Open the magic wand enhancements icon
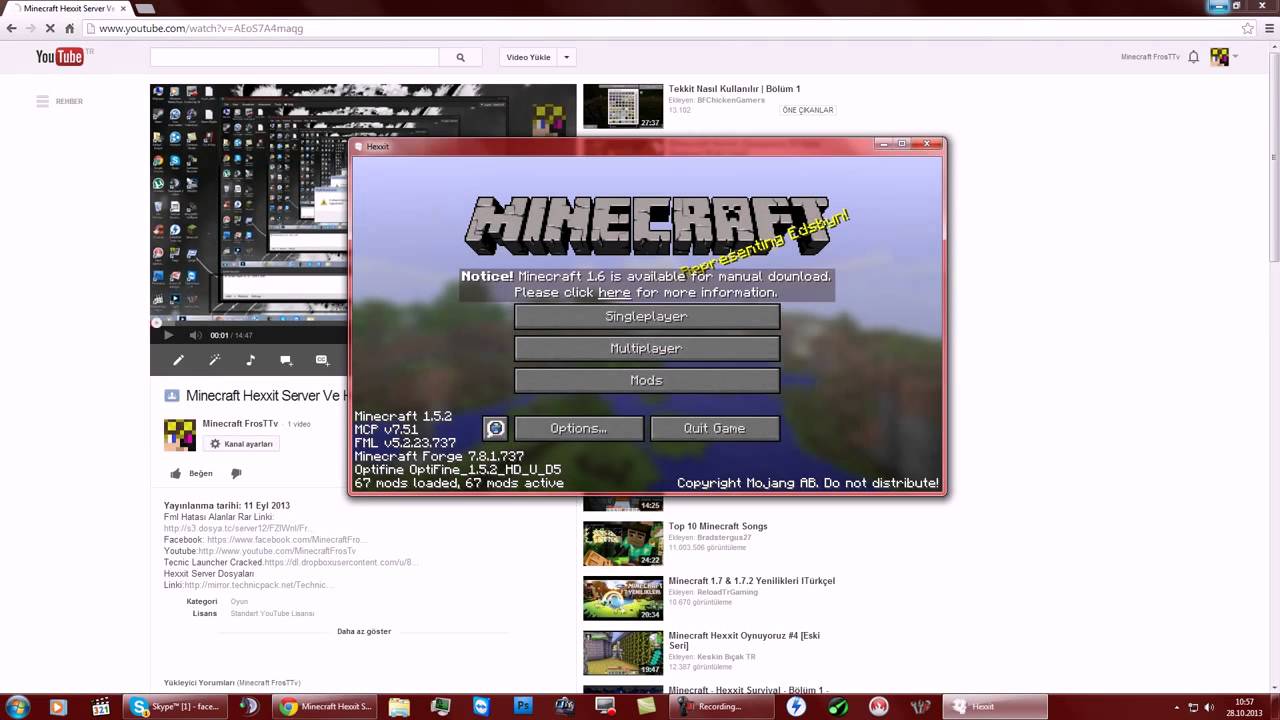 [214, 360]
